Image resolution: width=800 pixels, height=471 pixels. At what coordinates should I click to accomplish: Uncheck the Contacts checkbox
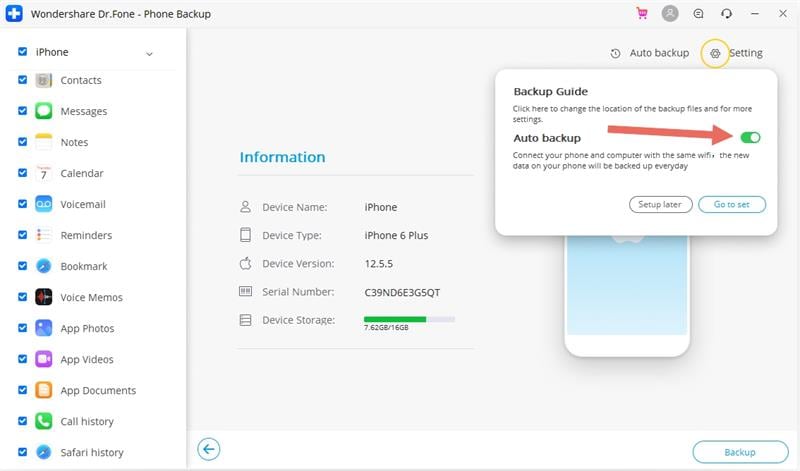(22, 80)
